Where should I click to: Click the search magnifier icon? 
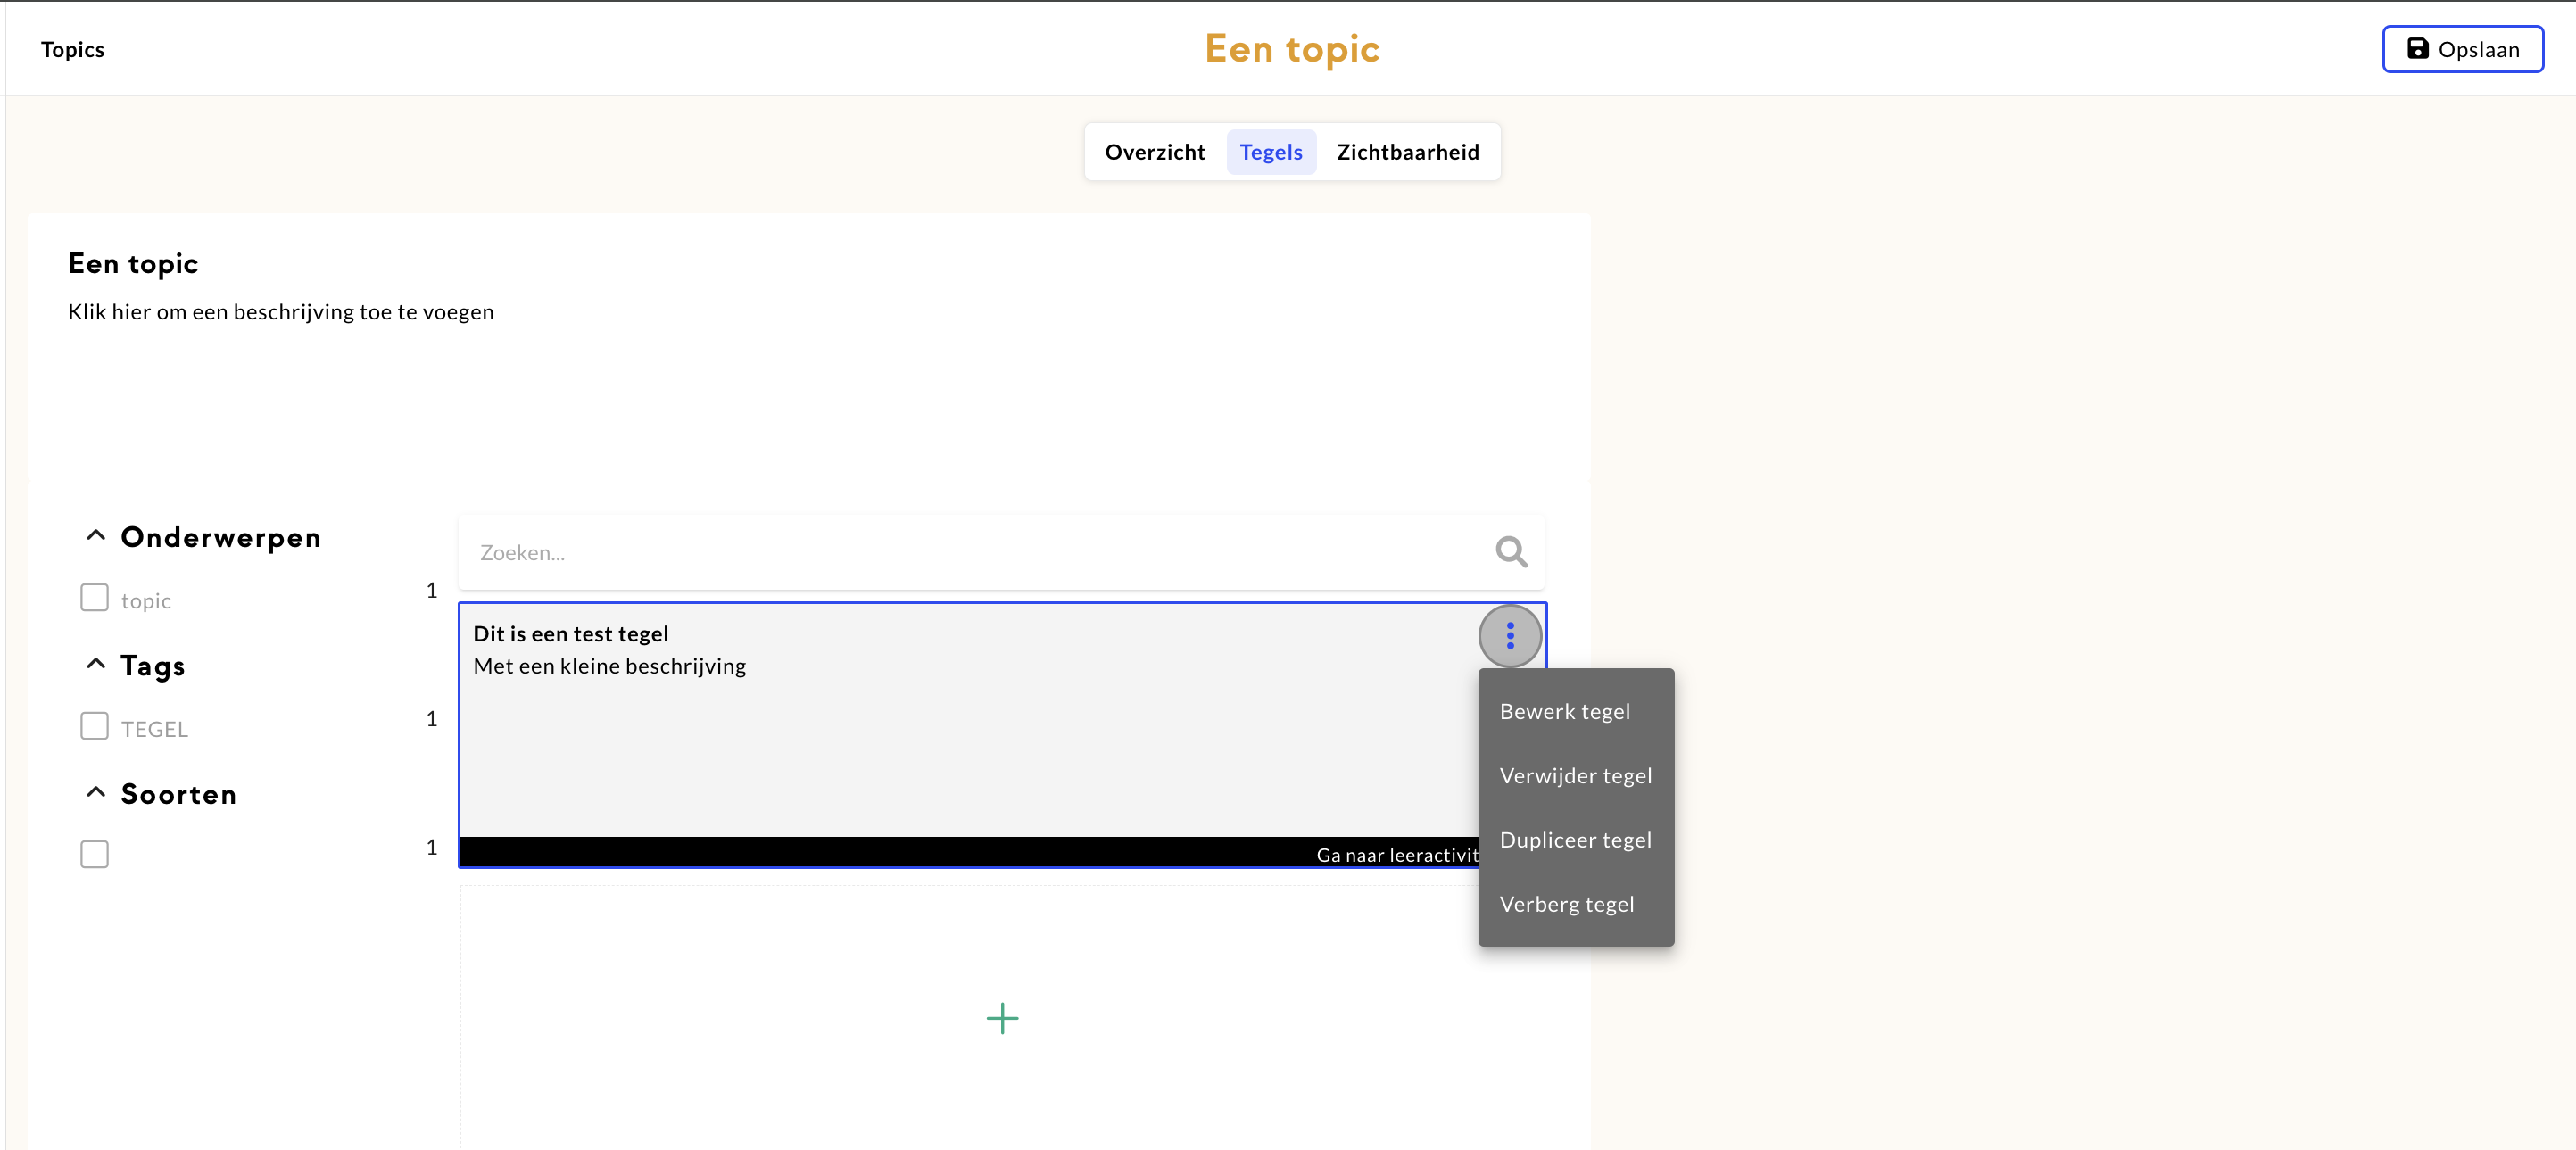(x=1510, y=552)
